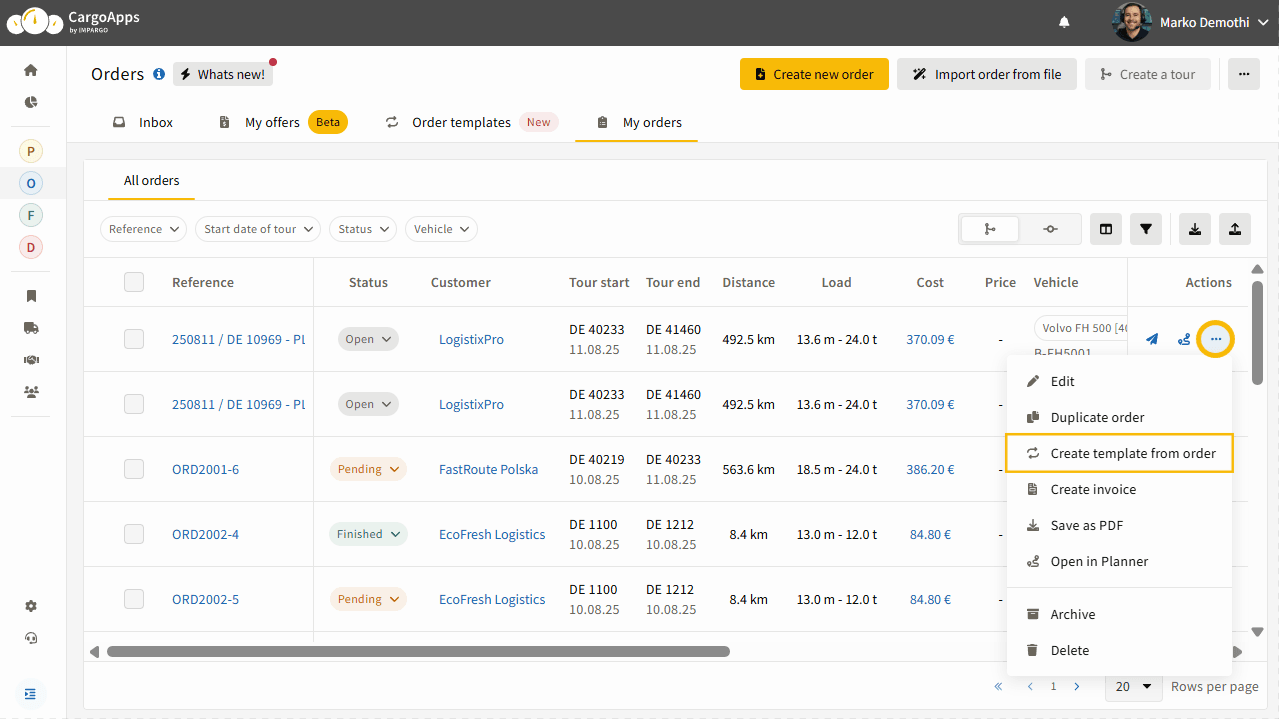Open the Home icon in sidebar
The image size is (1279, 719).
click(x=31, y=70)
